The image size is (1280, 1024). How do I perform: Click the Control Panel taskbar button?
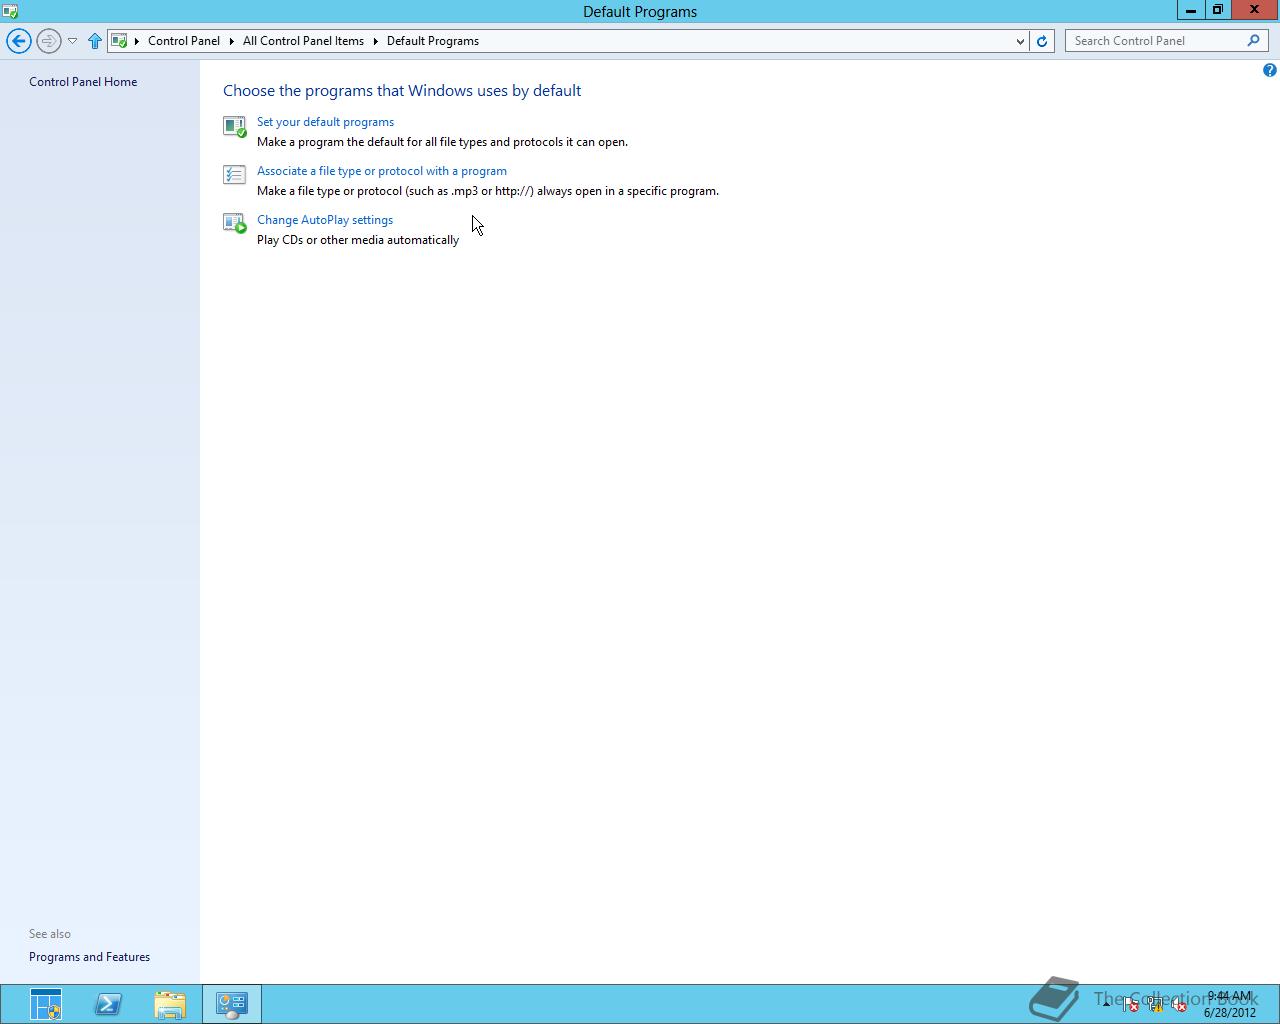point(232,1004)
